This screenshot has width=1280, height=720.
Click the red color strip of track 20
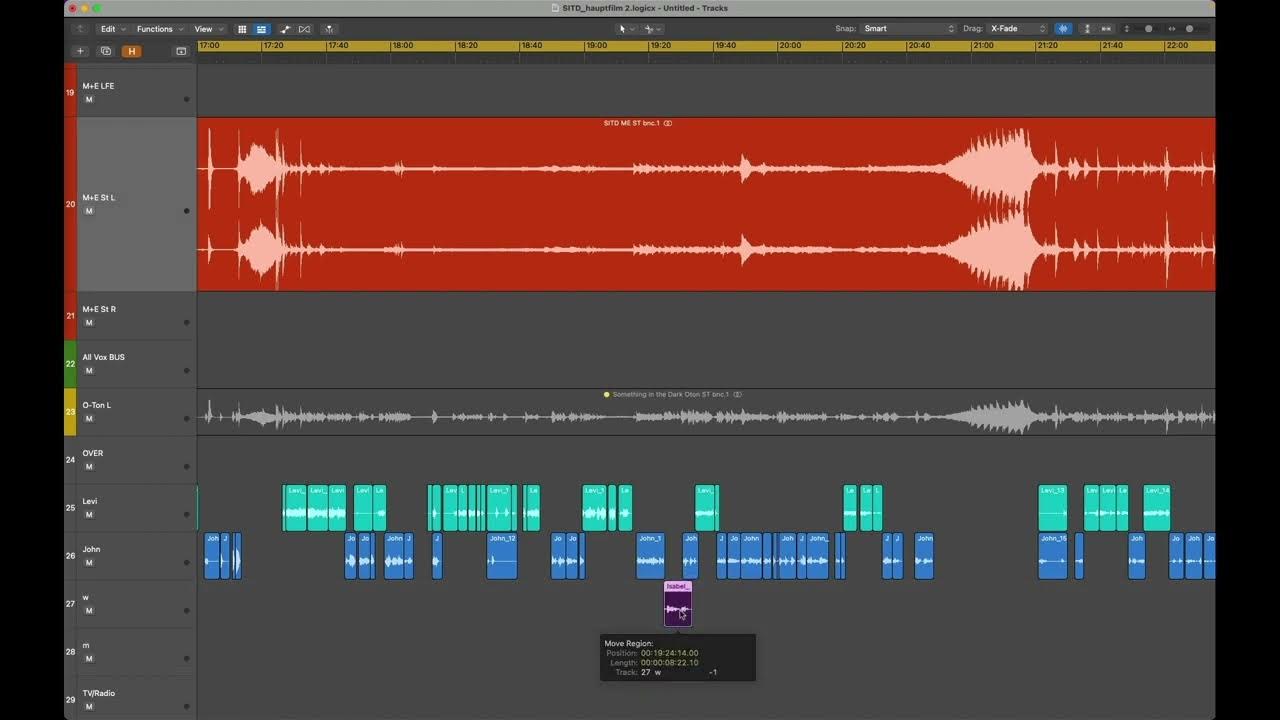70,204
